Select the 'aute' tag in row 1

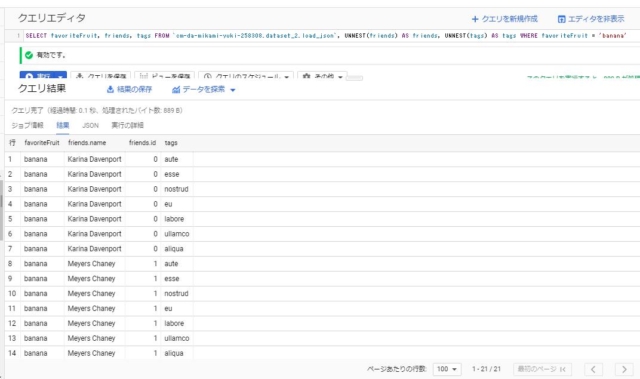tap(171, 159)
